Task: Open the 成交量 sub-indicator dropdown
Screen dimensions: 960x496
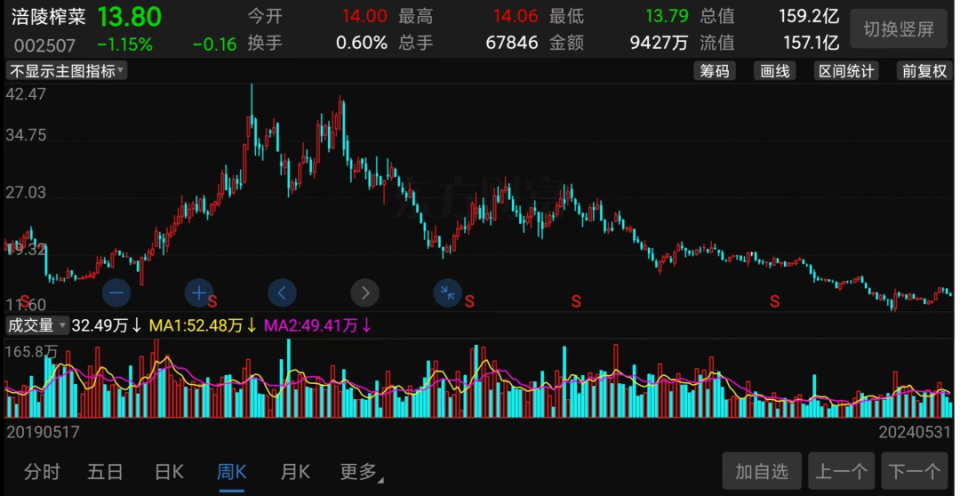Action: 37,325
